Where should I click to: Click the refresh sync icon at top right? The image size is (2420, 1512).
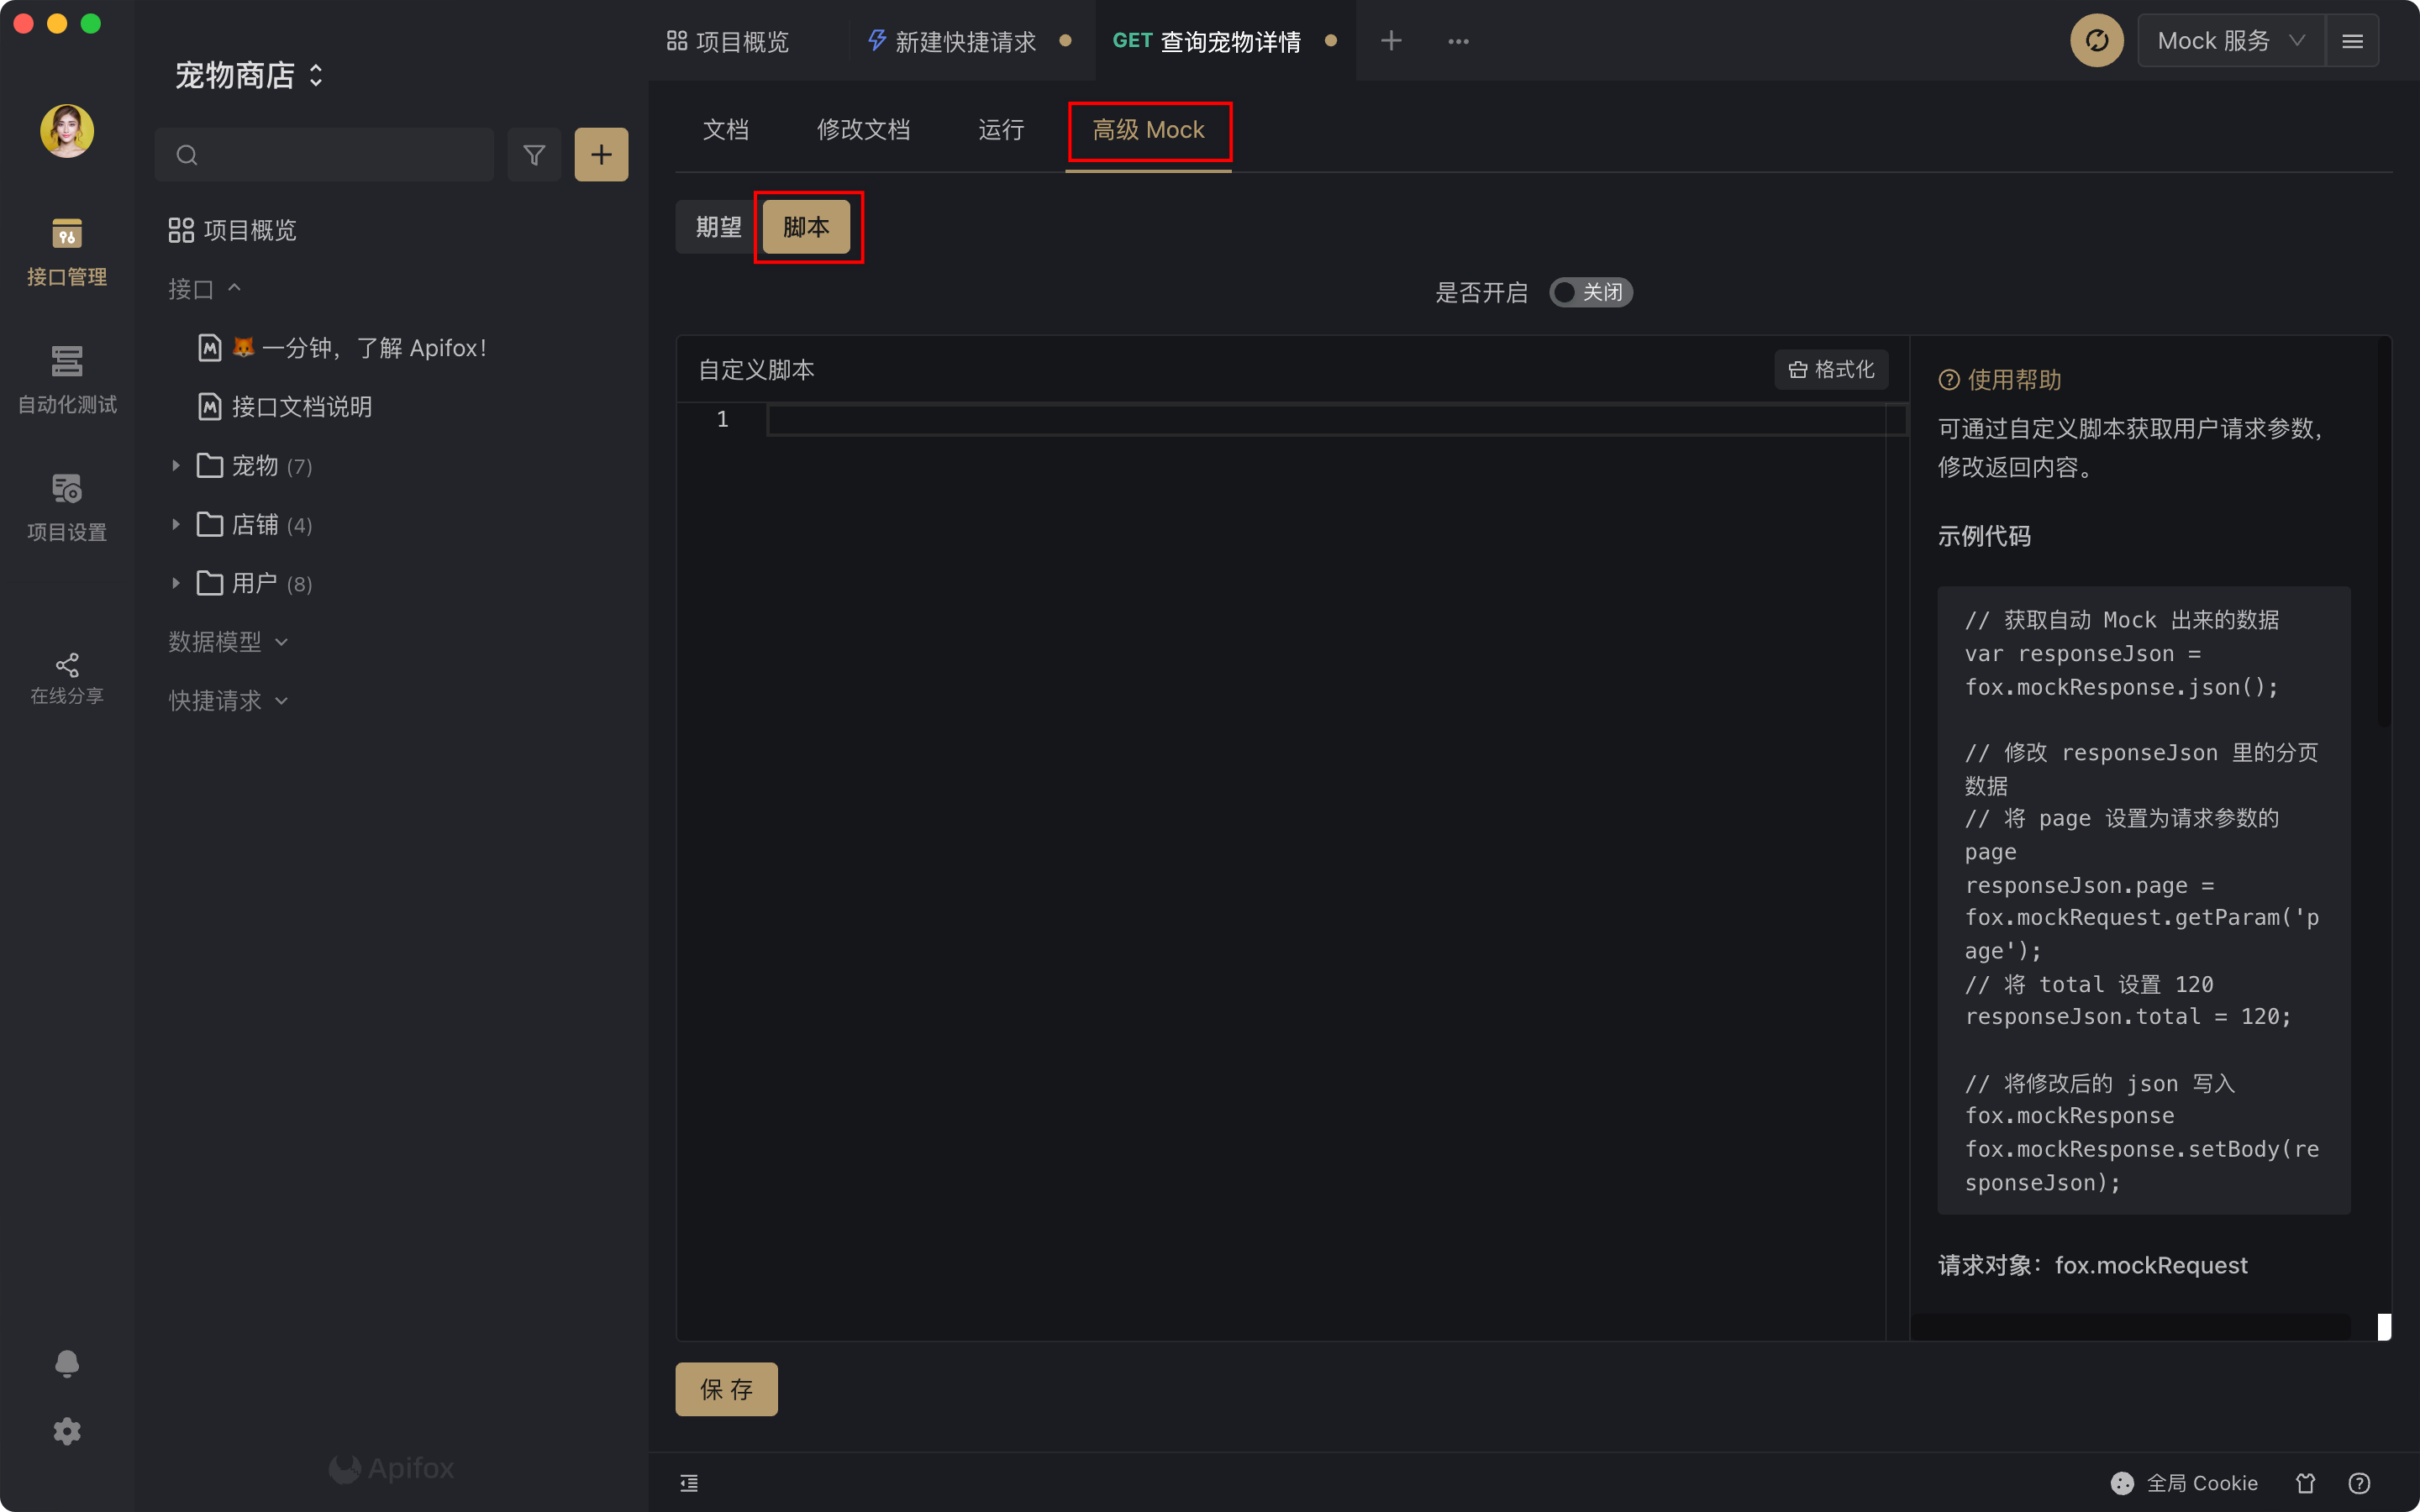pyautogui.click(x=2096, y=41)
